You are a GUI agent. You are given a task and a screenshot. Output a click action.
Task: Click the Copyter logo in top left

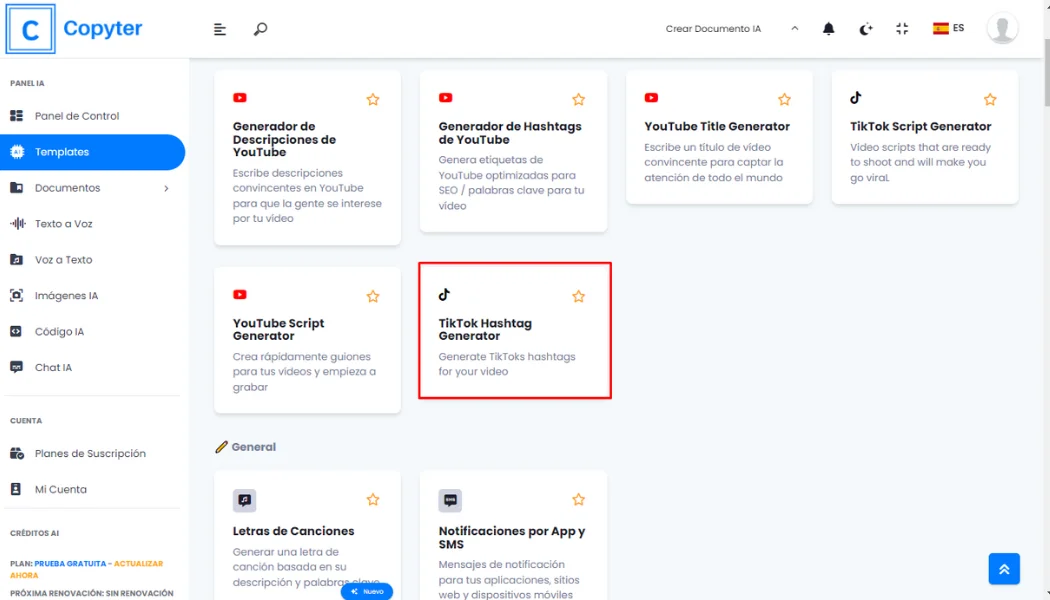tap(75, 29)
